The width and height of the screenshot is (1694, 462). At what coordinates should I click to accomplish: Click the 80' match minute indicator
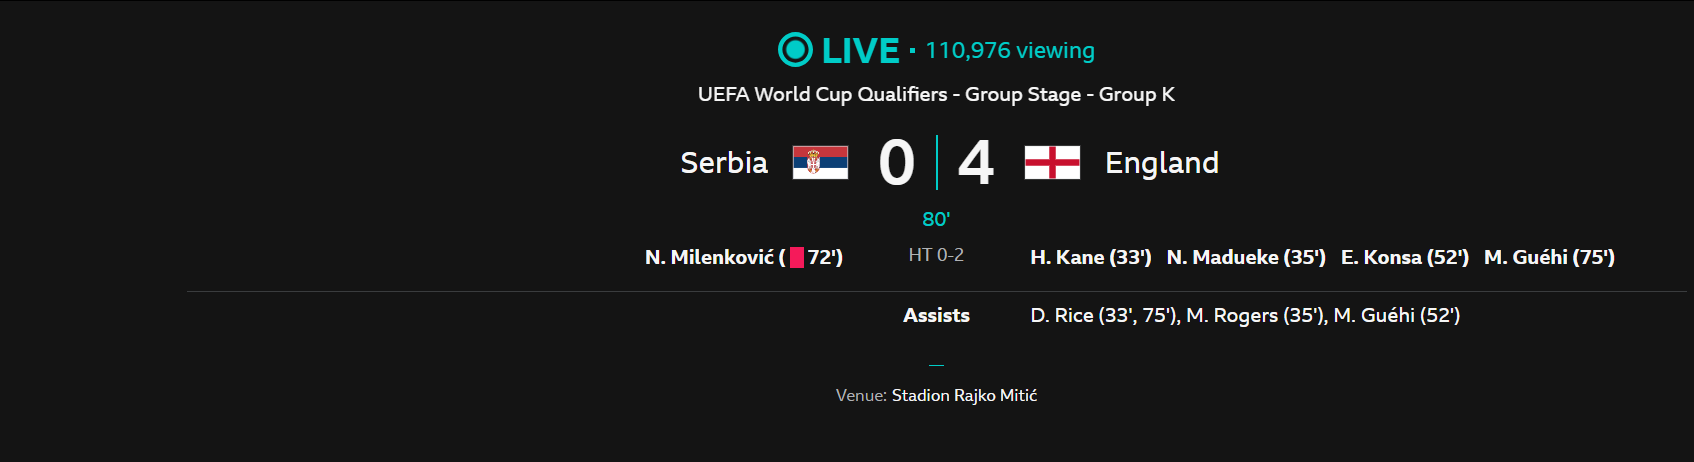click(x=936, y=219)
